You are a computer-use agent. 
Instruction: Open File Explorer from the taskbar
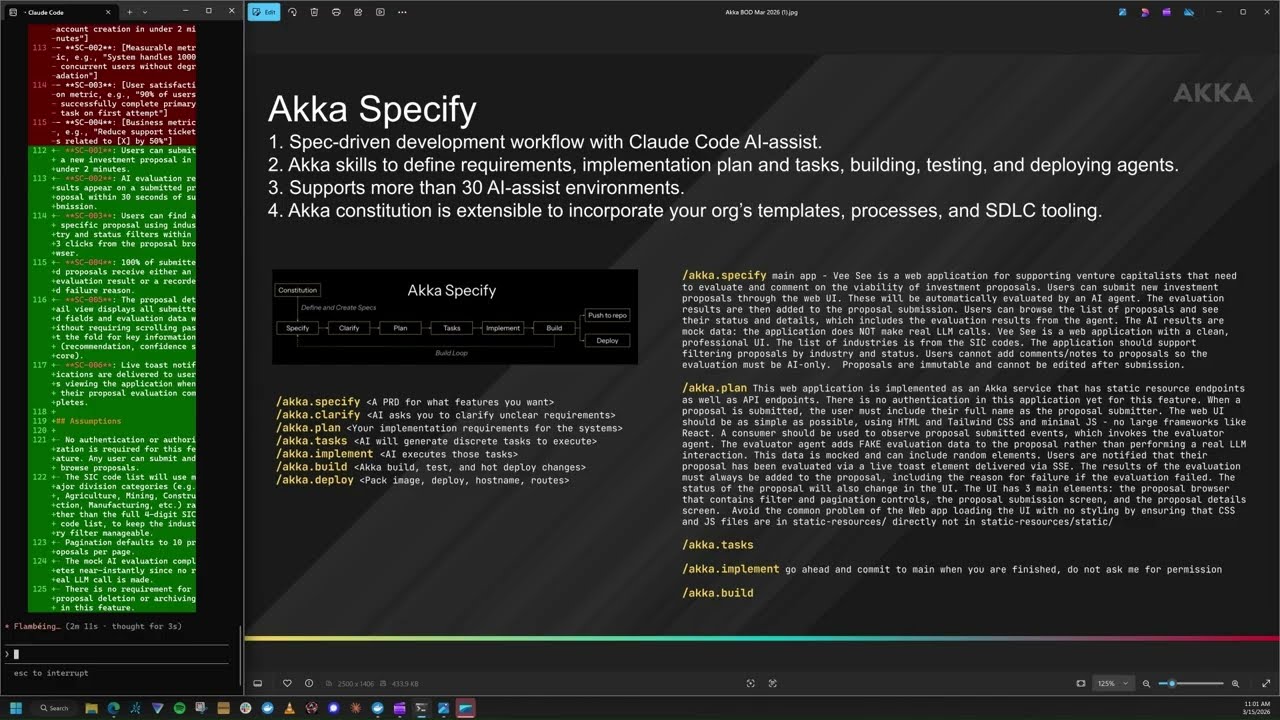point(91,708)
